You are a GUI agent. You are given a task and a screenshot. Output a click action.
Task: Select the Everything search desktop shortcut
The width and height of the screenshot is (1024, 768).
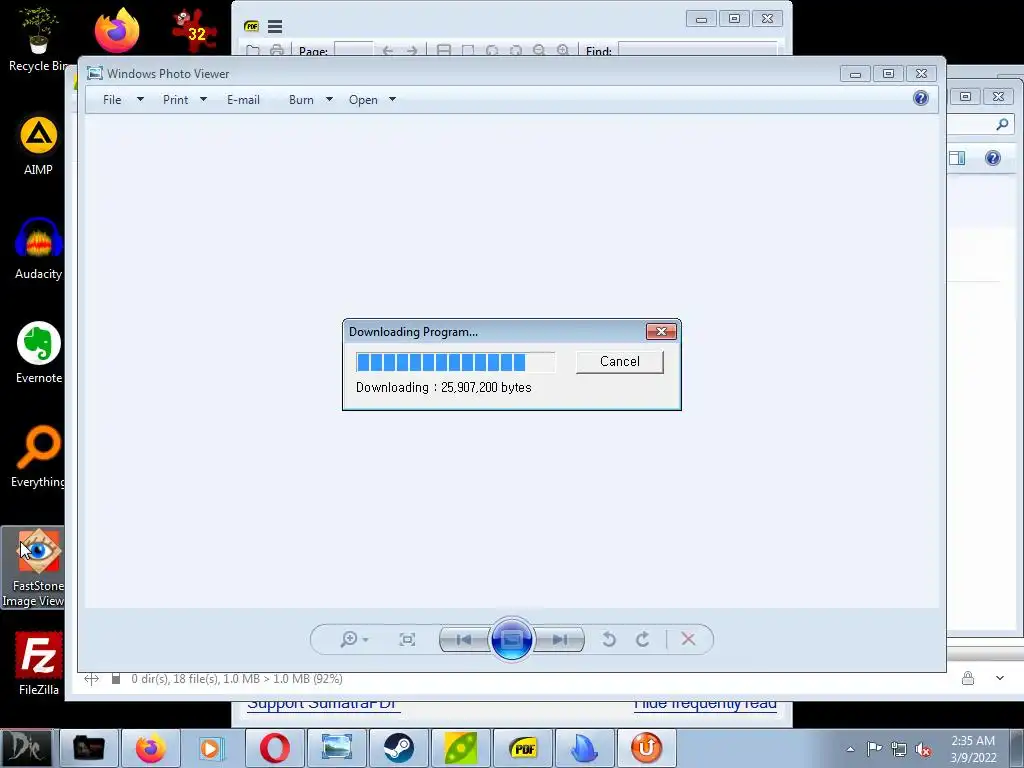[x=39, y=456]
